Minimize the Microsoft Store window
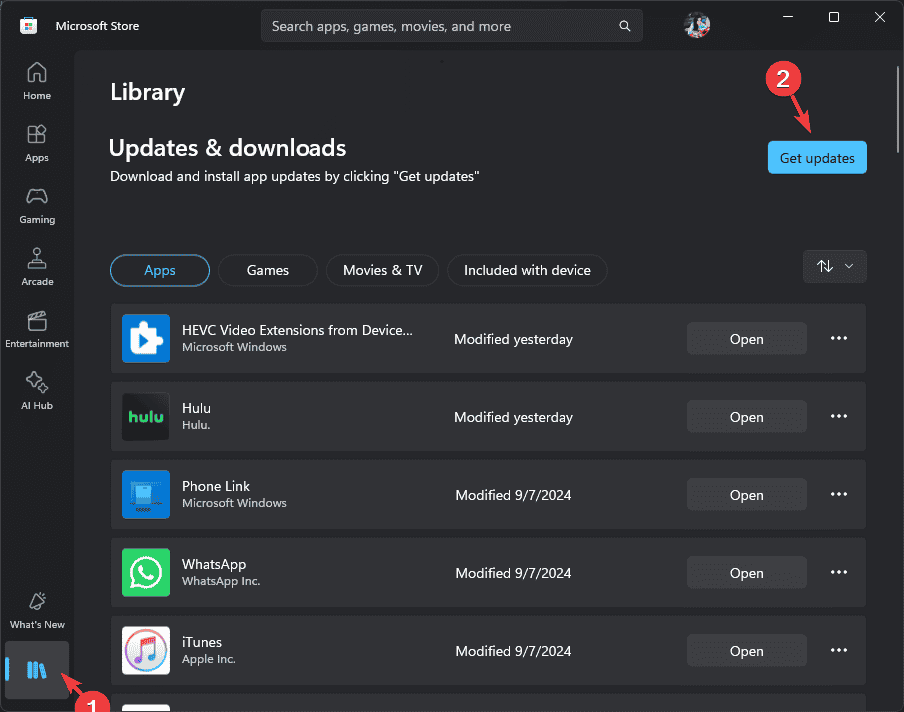Image resolution: width=904 pixels, height=712 pixels. tap(788, 17)
